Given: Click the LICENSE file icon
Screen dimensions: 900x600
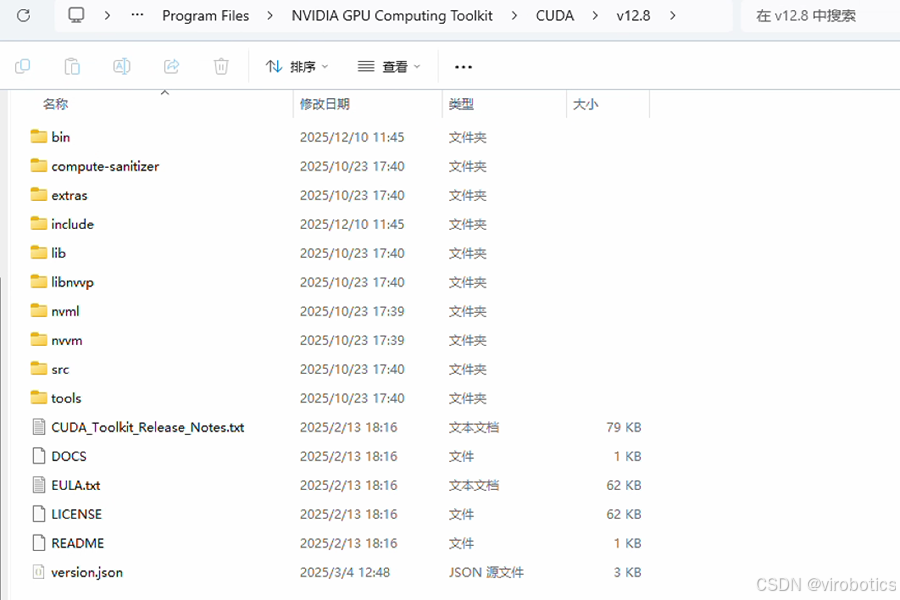Looking at the screenshot, I should coord(38,514).
